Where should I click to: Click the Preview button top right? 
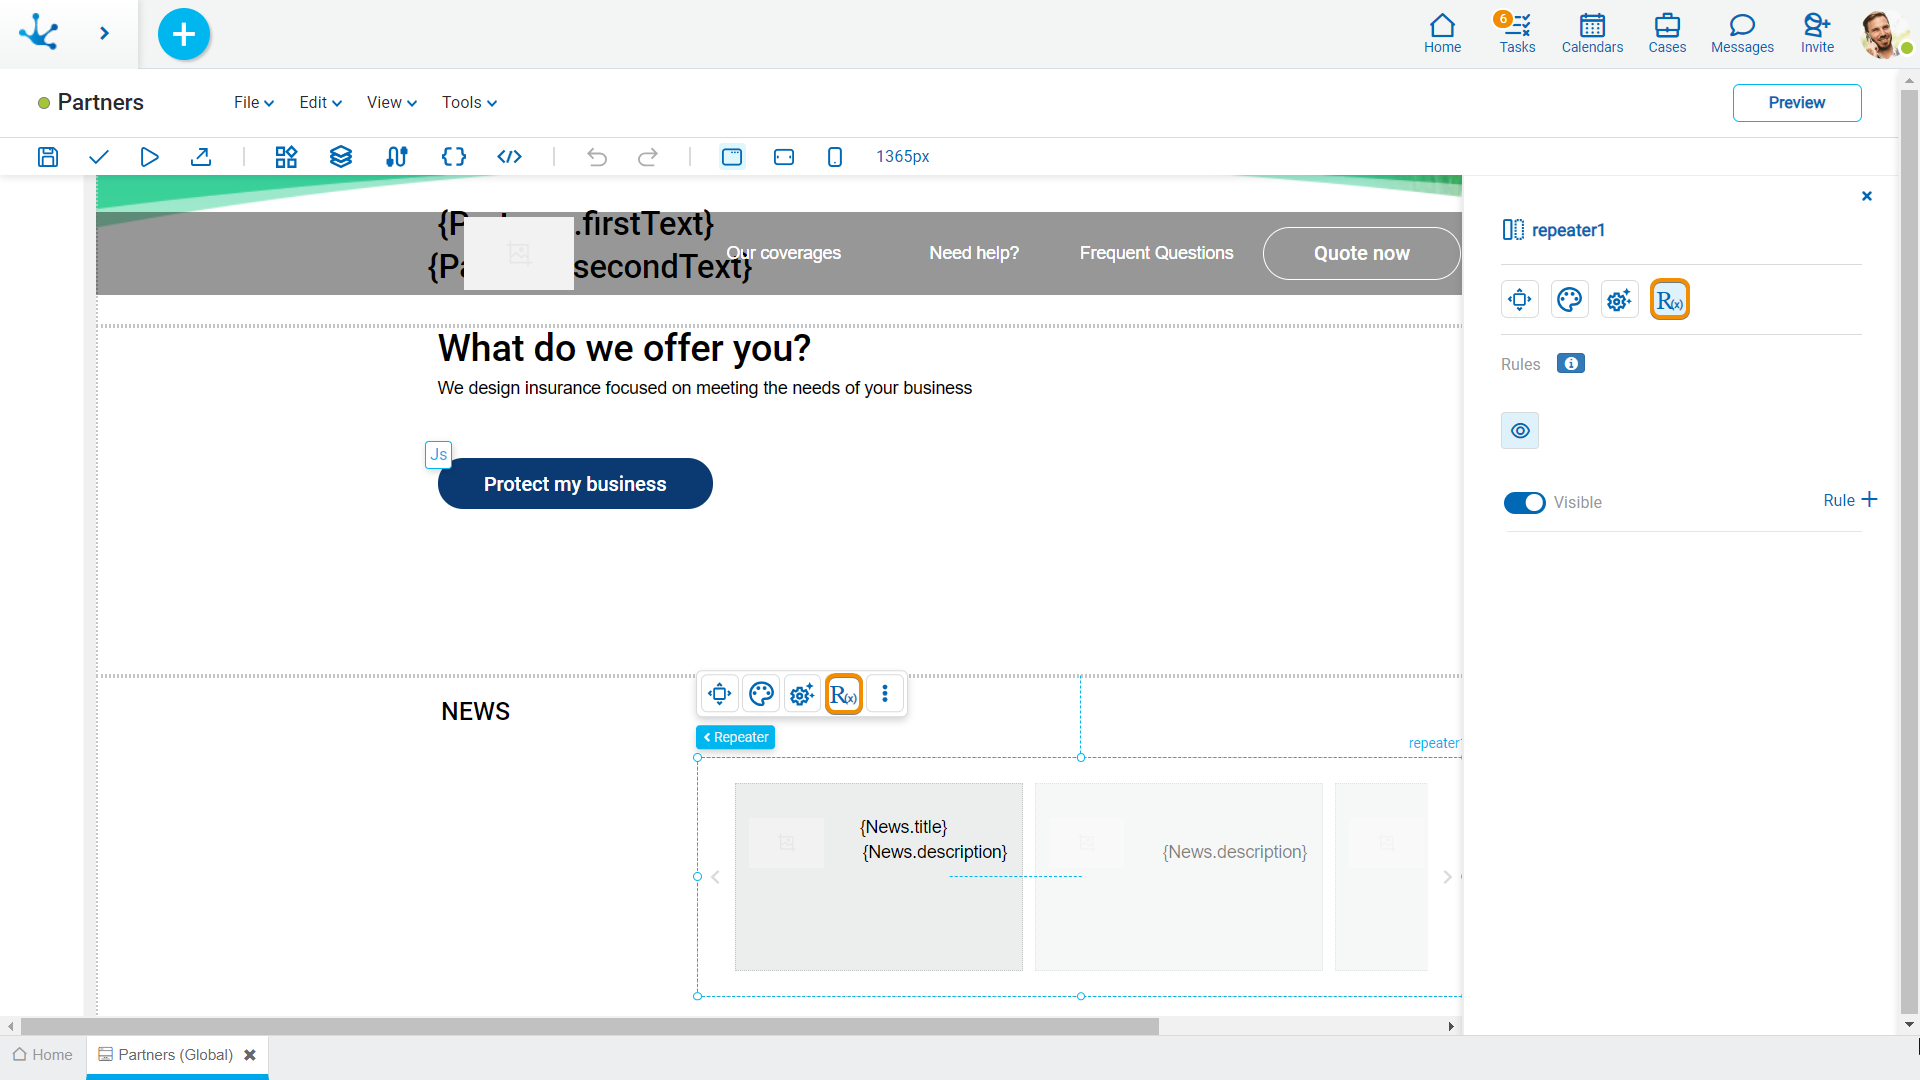click(x=1797, y=103)
